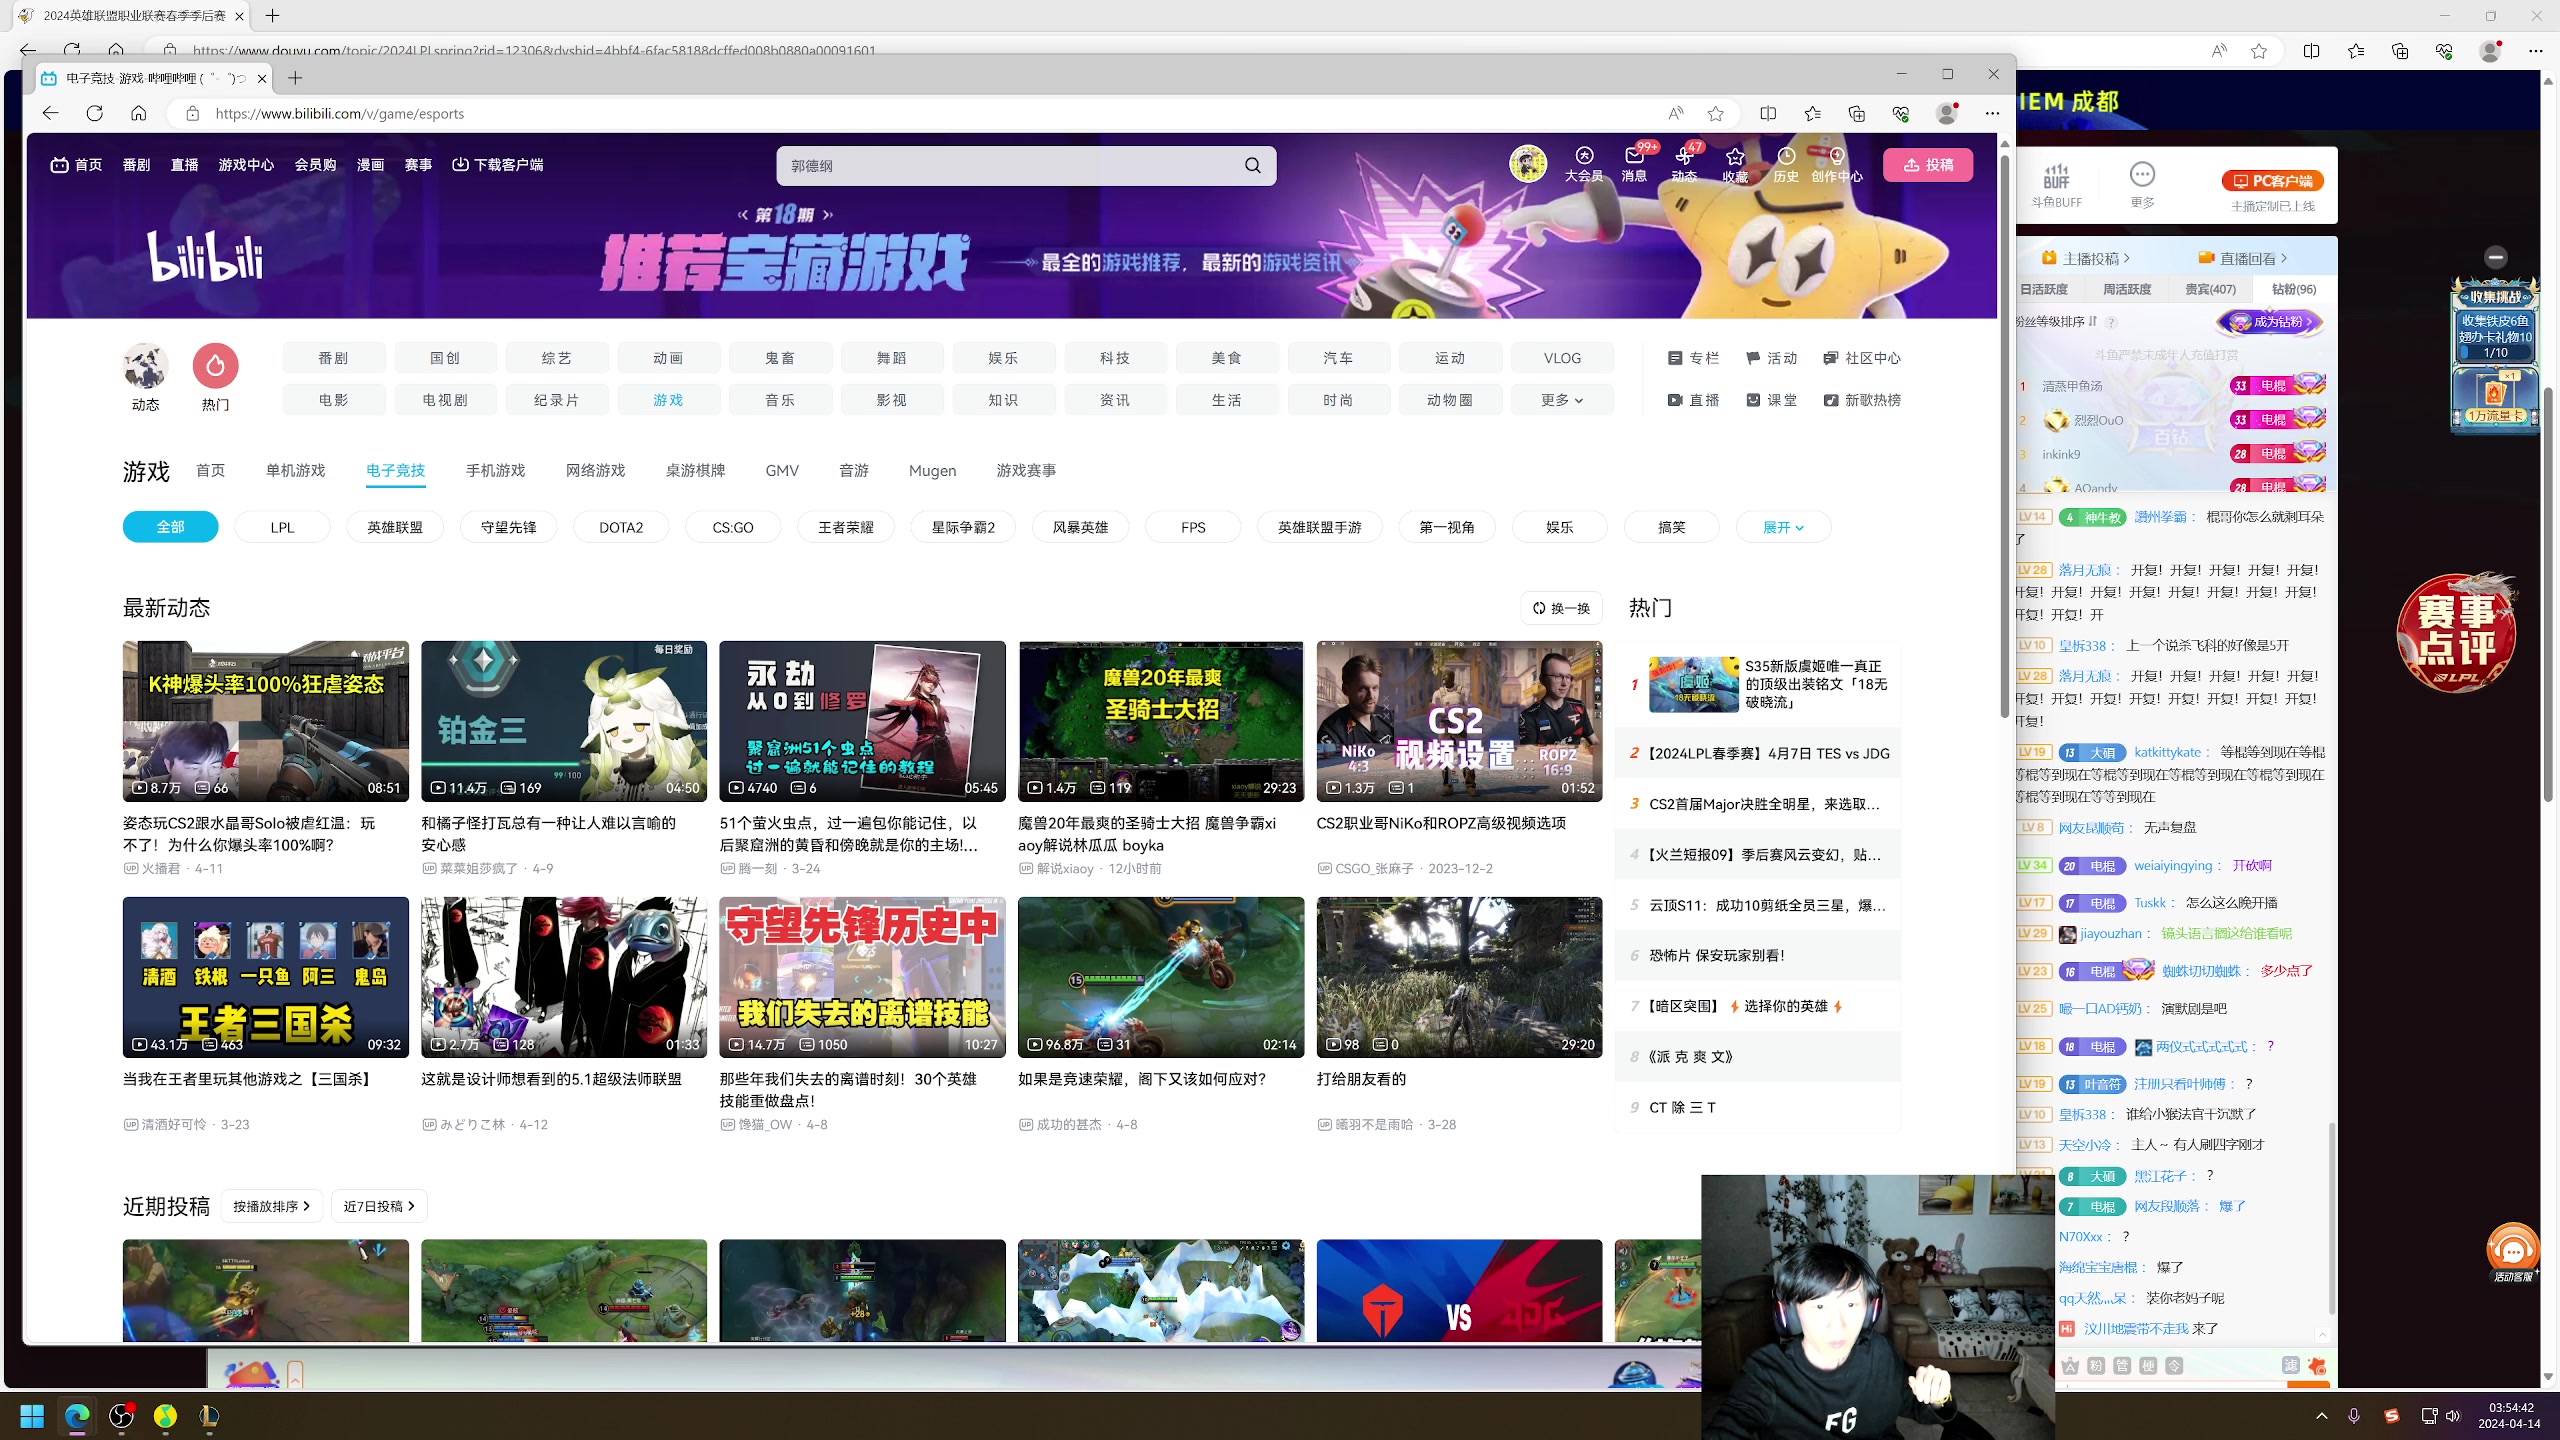Open video thumbnail CS2视频设置
Viewport: 2560px width, 1440px height.
coord(1459,721)
